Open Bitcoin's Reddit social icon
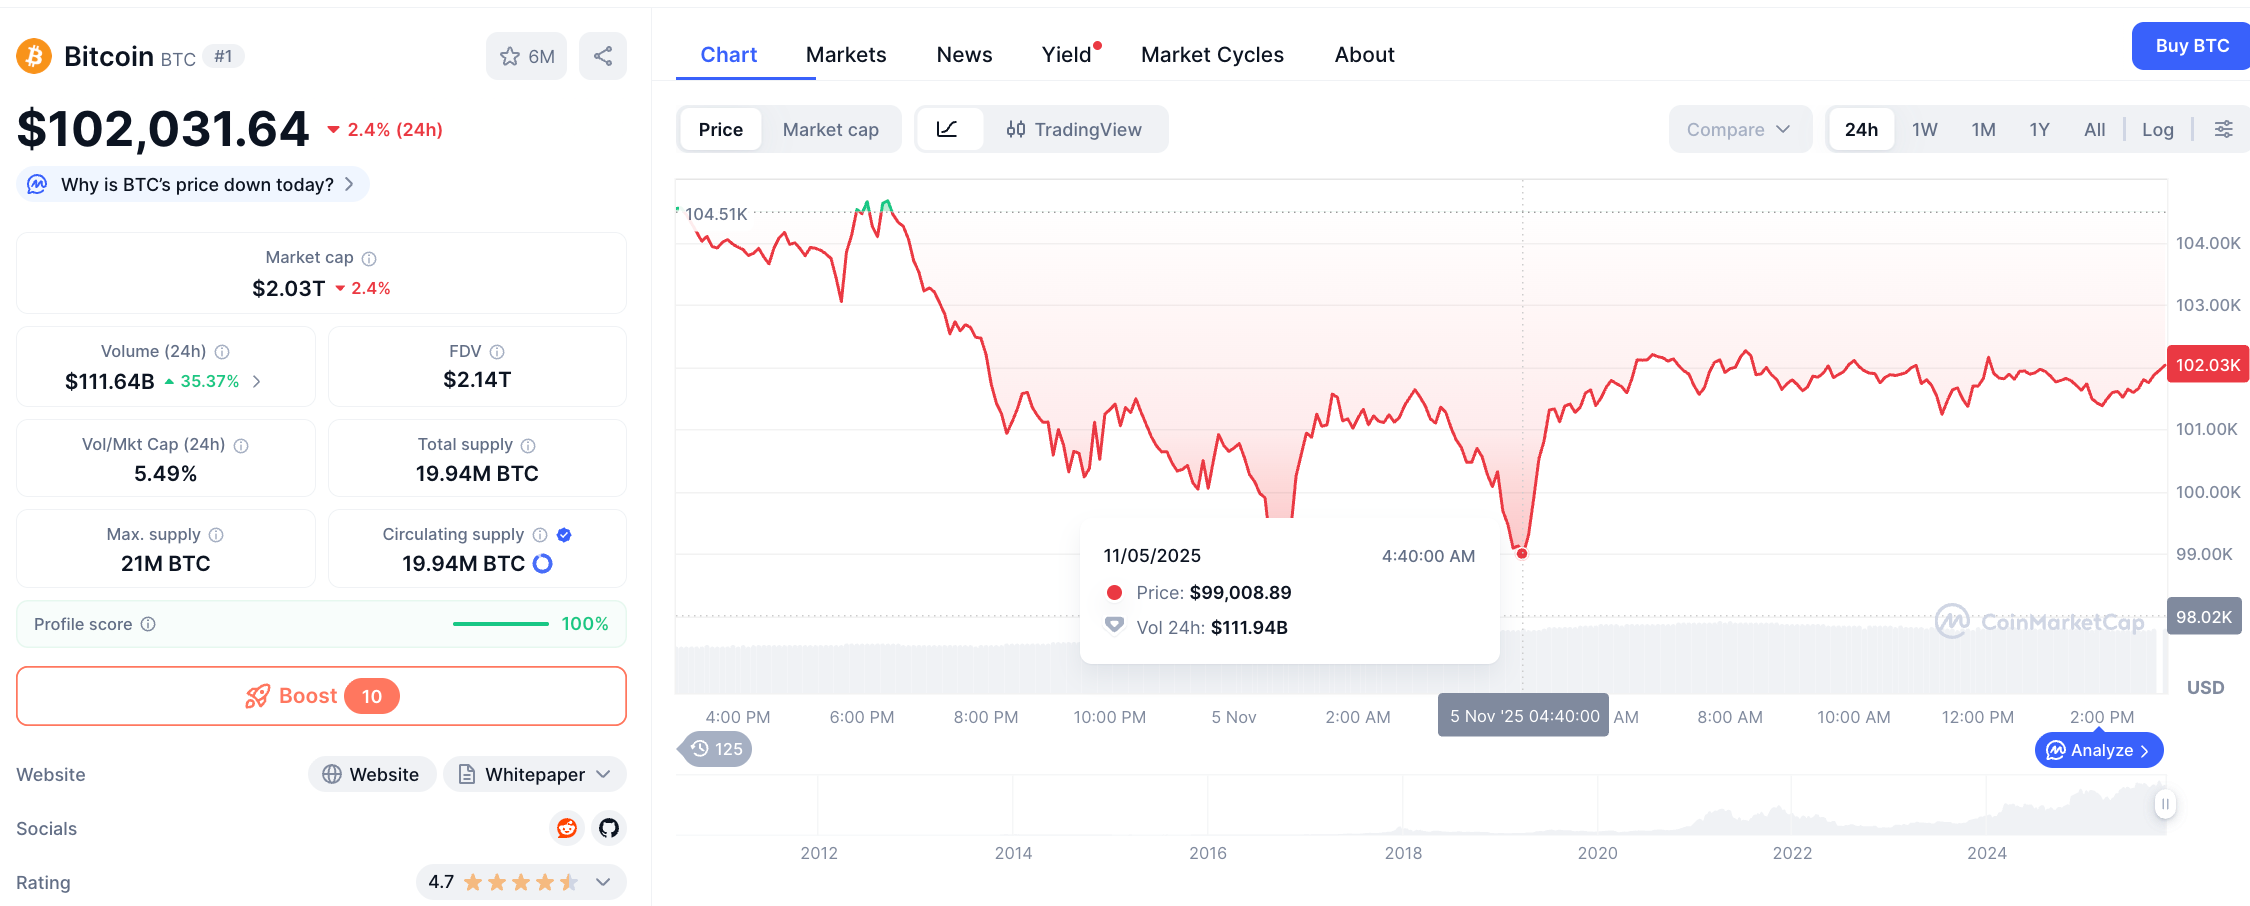This screenshot has height=906, width=2250. 566,828
